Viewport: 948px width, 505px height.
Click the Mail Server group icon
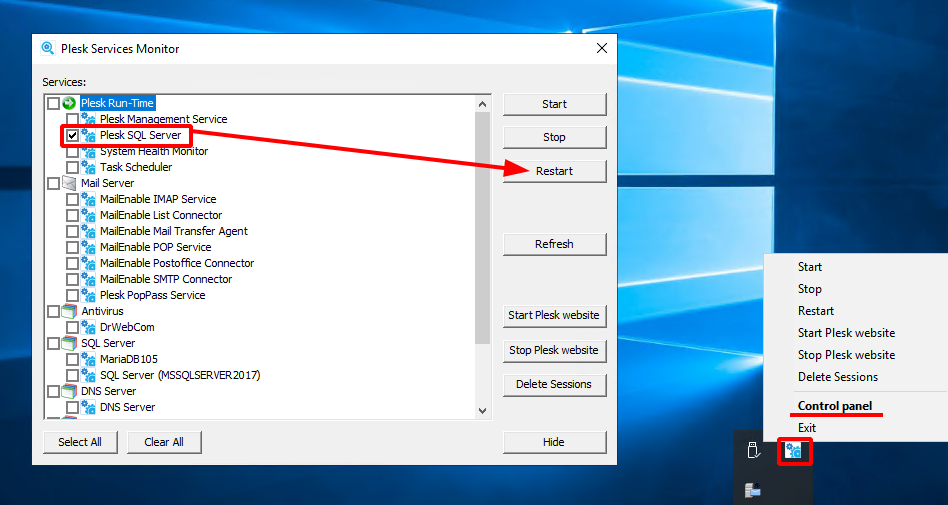pos(69,183)
